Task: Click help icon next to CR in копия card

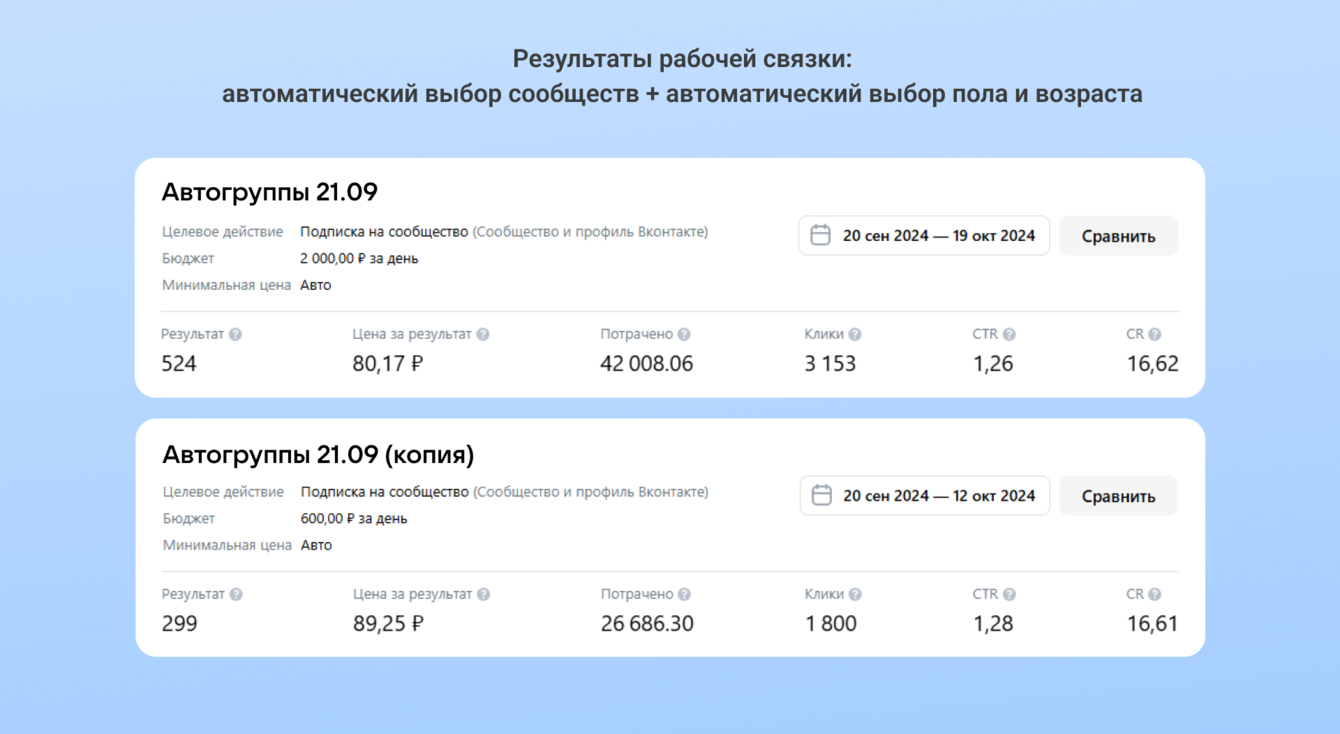Action: 1155,595
